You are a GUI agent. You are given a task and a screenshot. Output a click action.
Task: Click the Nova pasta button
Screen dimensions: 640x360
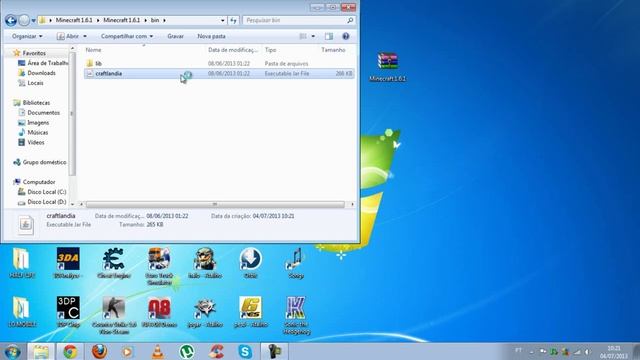tap(211, 36)
